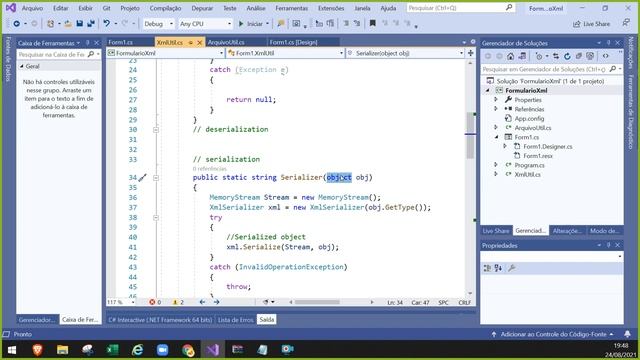Open the C# Interactive bottom tab
This screenshot has height=360, width=640.
click(x=160, y=320)
